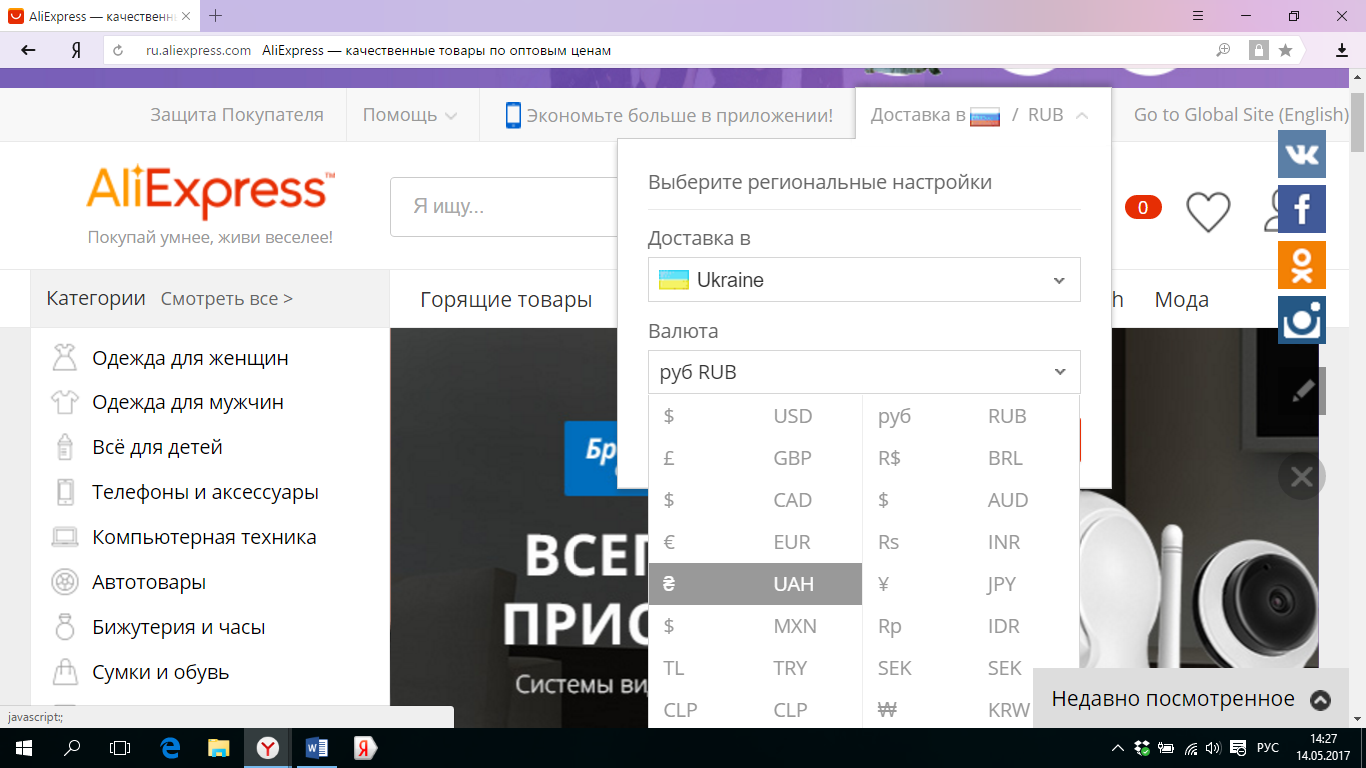1366x768 pixels.
Task: Open VK social network icon
Action: pos(1302,154)
